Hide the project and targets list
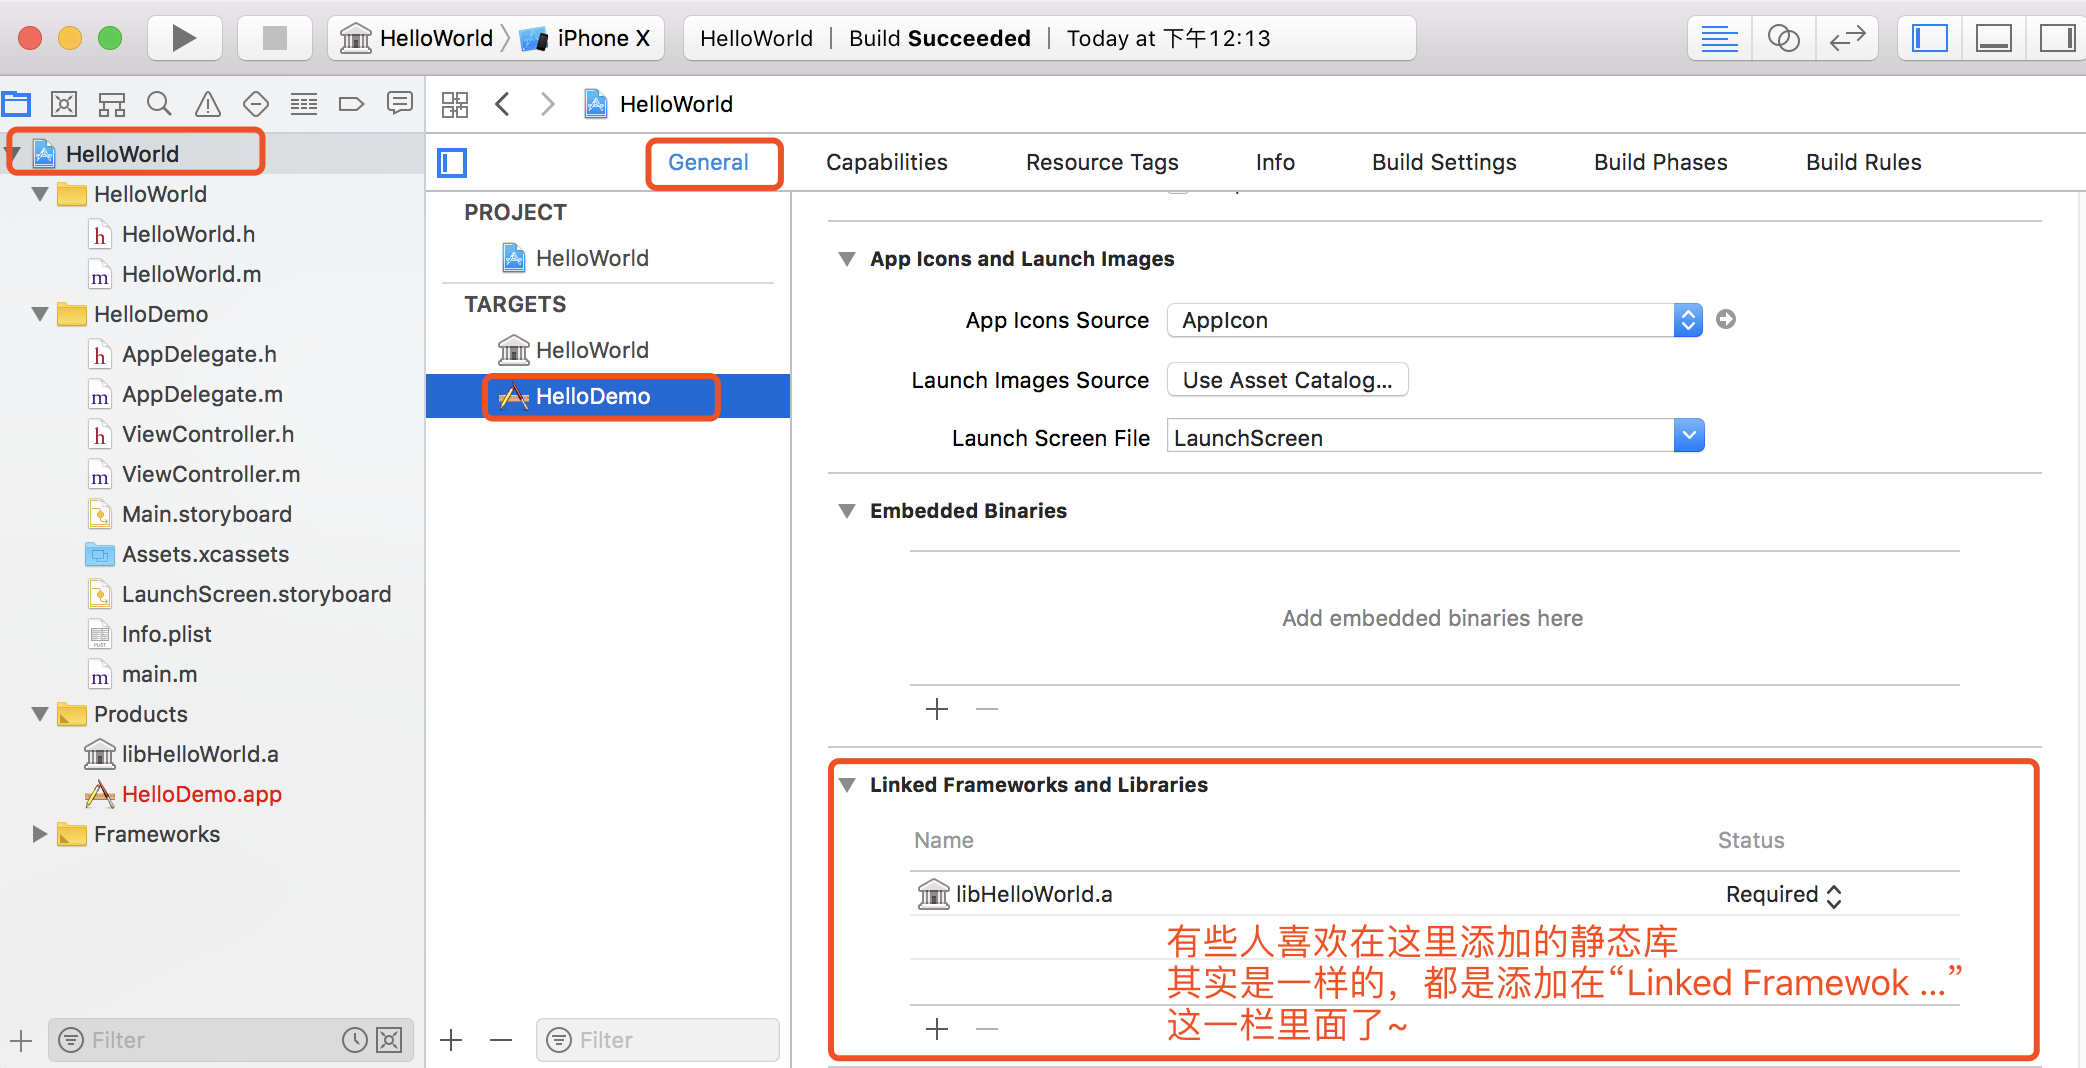The width and height of the screenshot is (2086, 1068). tap(453, 162)
